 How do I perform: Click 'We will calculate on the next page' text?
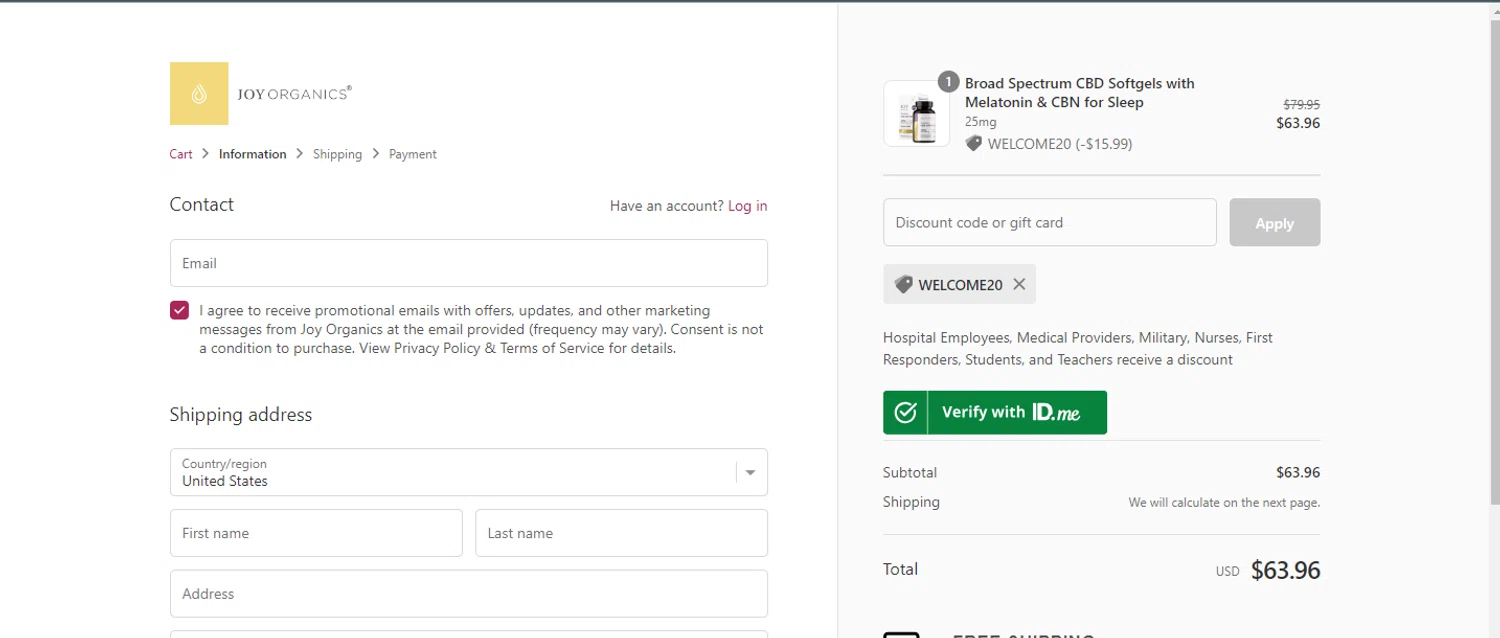click(1224, 502)
